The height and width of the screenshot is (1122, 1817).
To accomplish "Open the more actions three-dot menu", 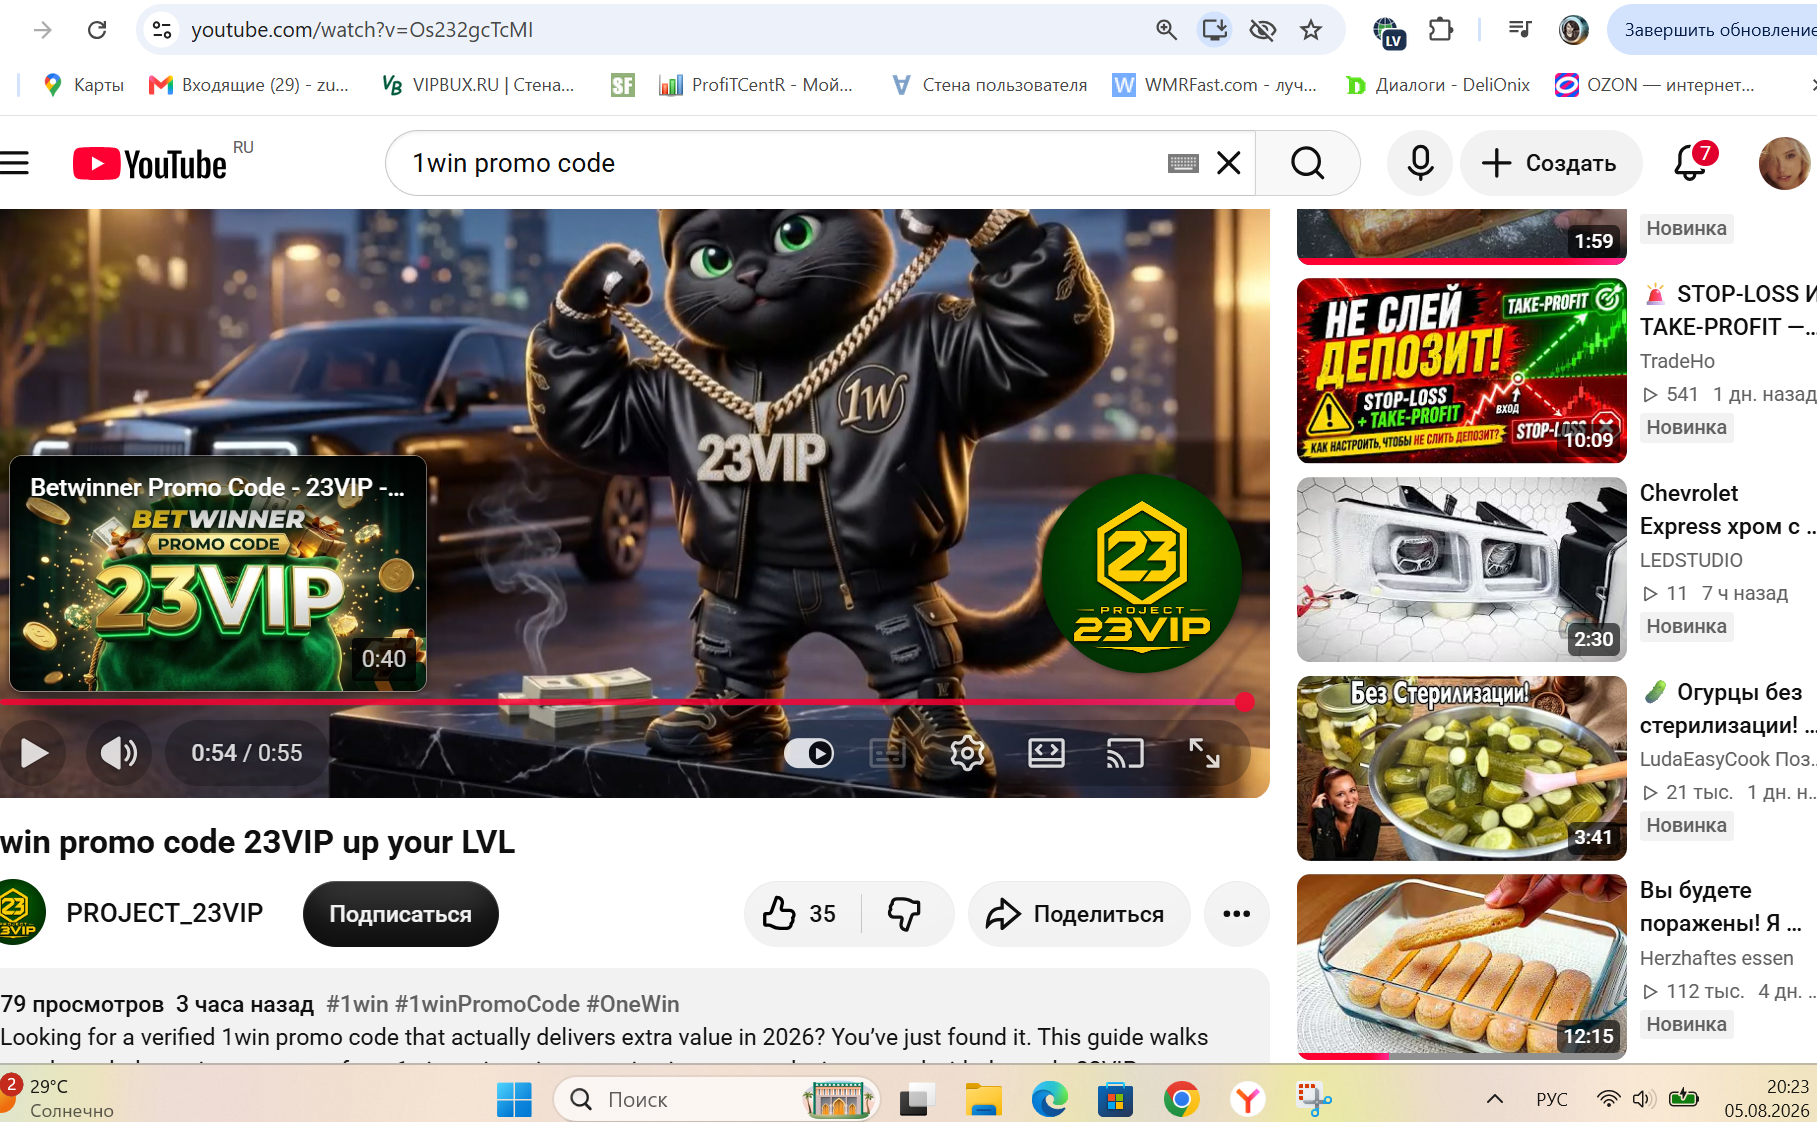I will pyautogui.click(x=1237, y=914).
